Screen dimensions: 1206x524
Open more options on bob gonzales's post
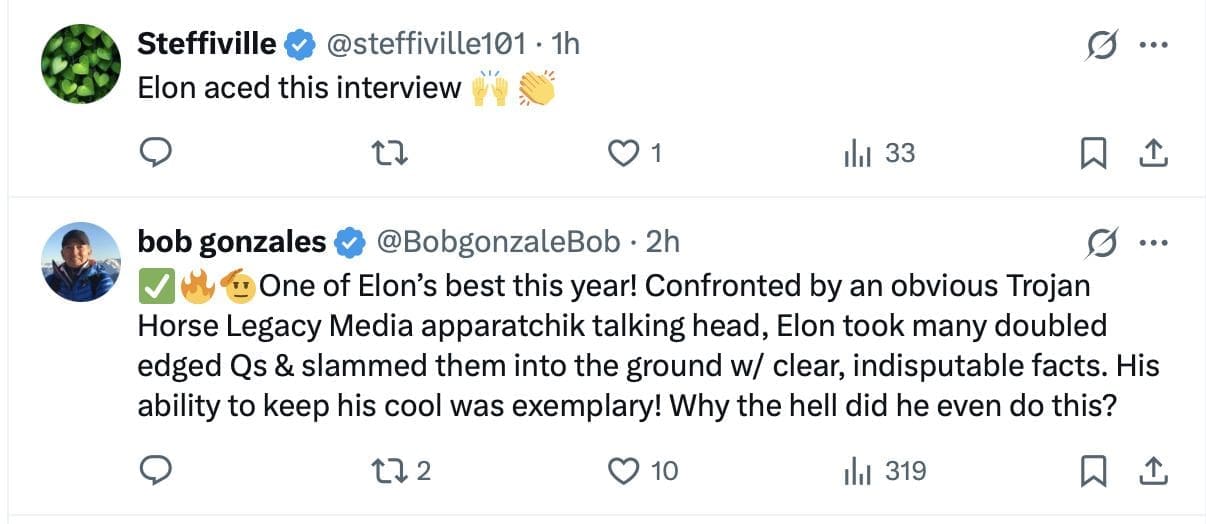coord(1153,243)
